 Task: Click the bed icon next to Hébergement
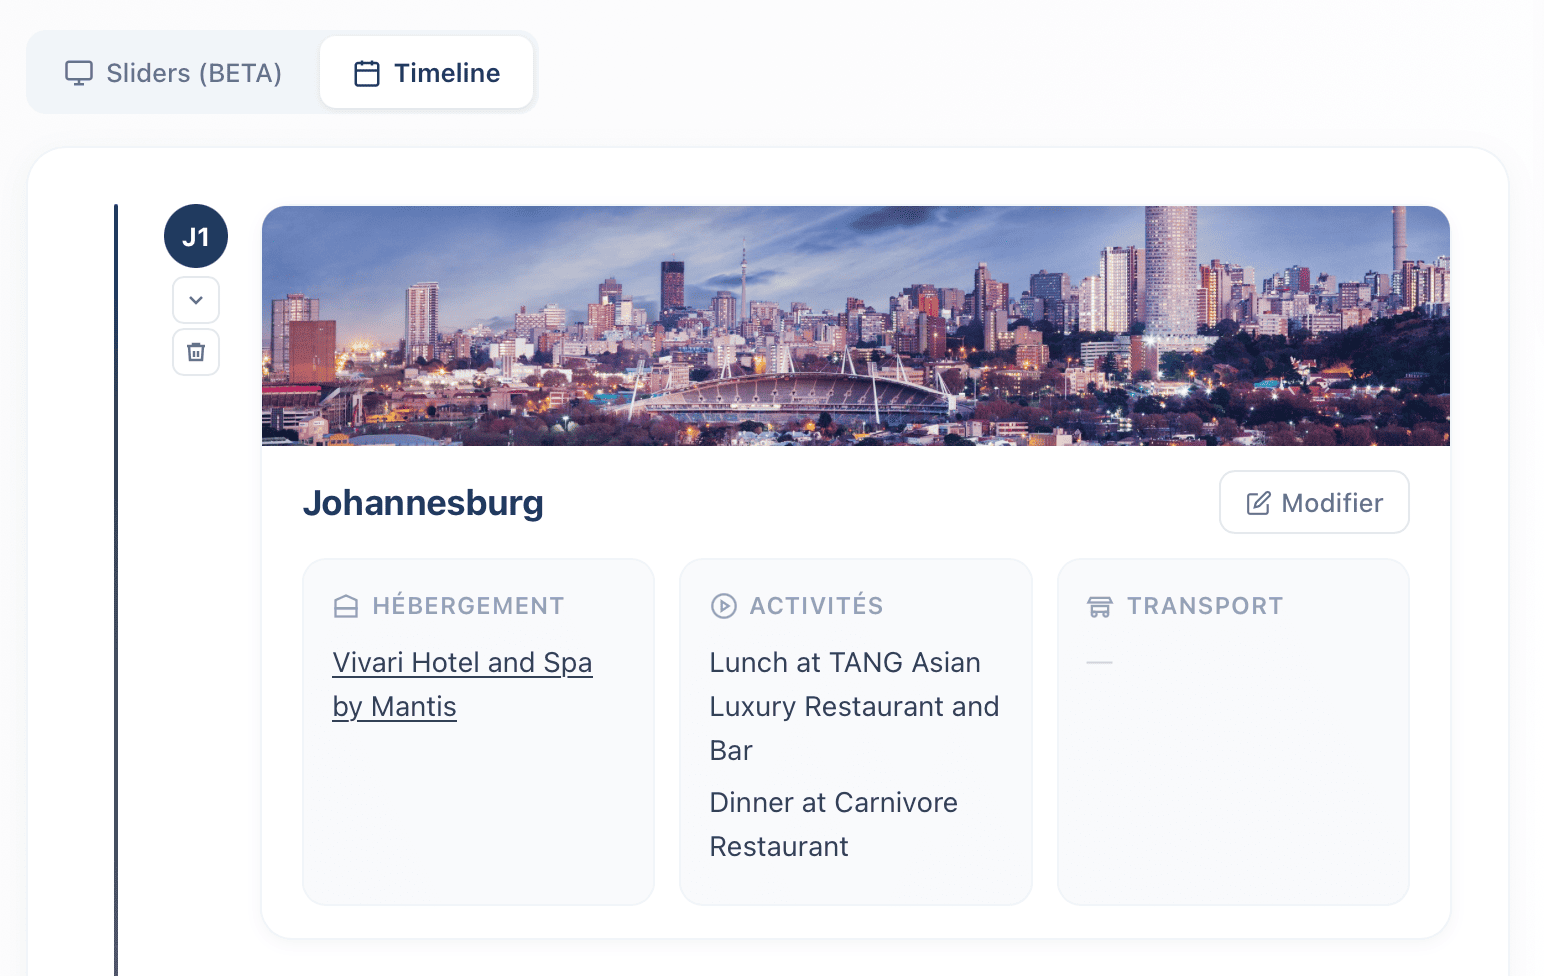coord(346,606)
